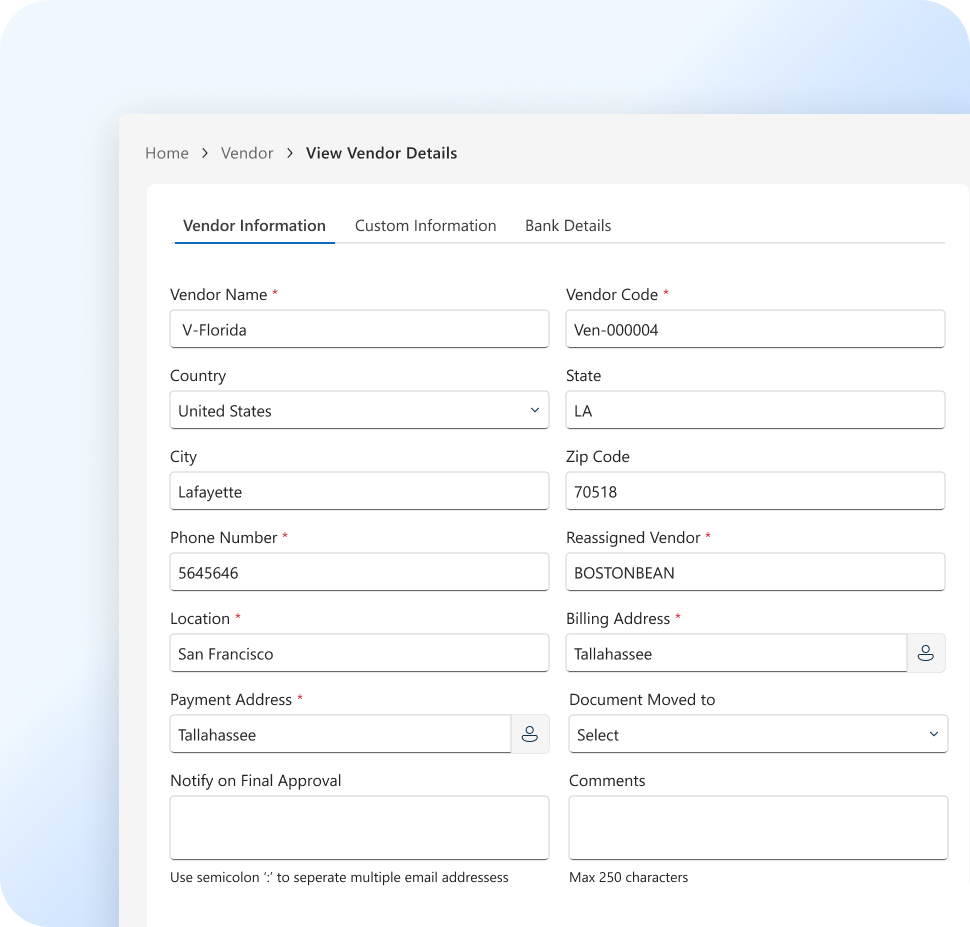The image size is (970, 927).
Task: Click the Billing Address text field
Action: pos(735,653)
